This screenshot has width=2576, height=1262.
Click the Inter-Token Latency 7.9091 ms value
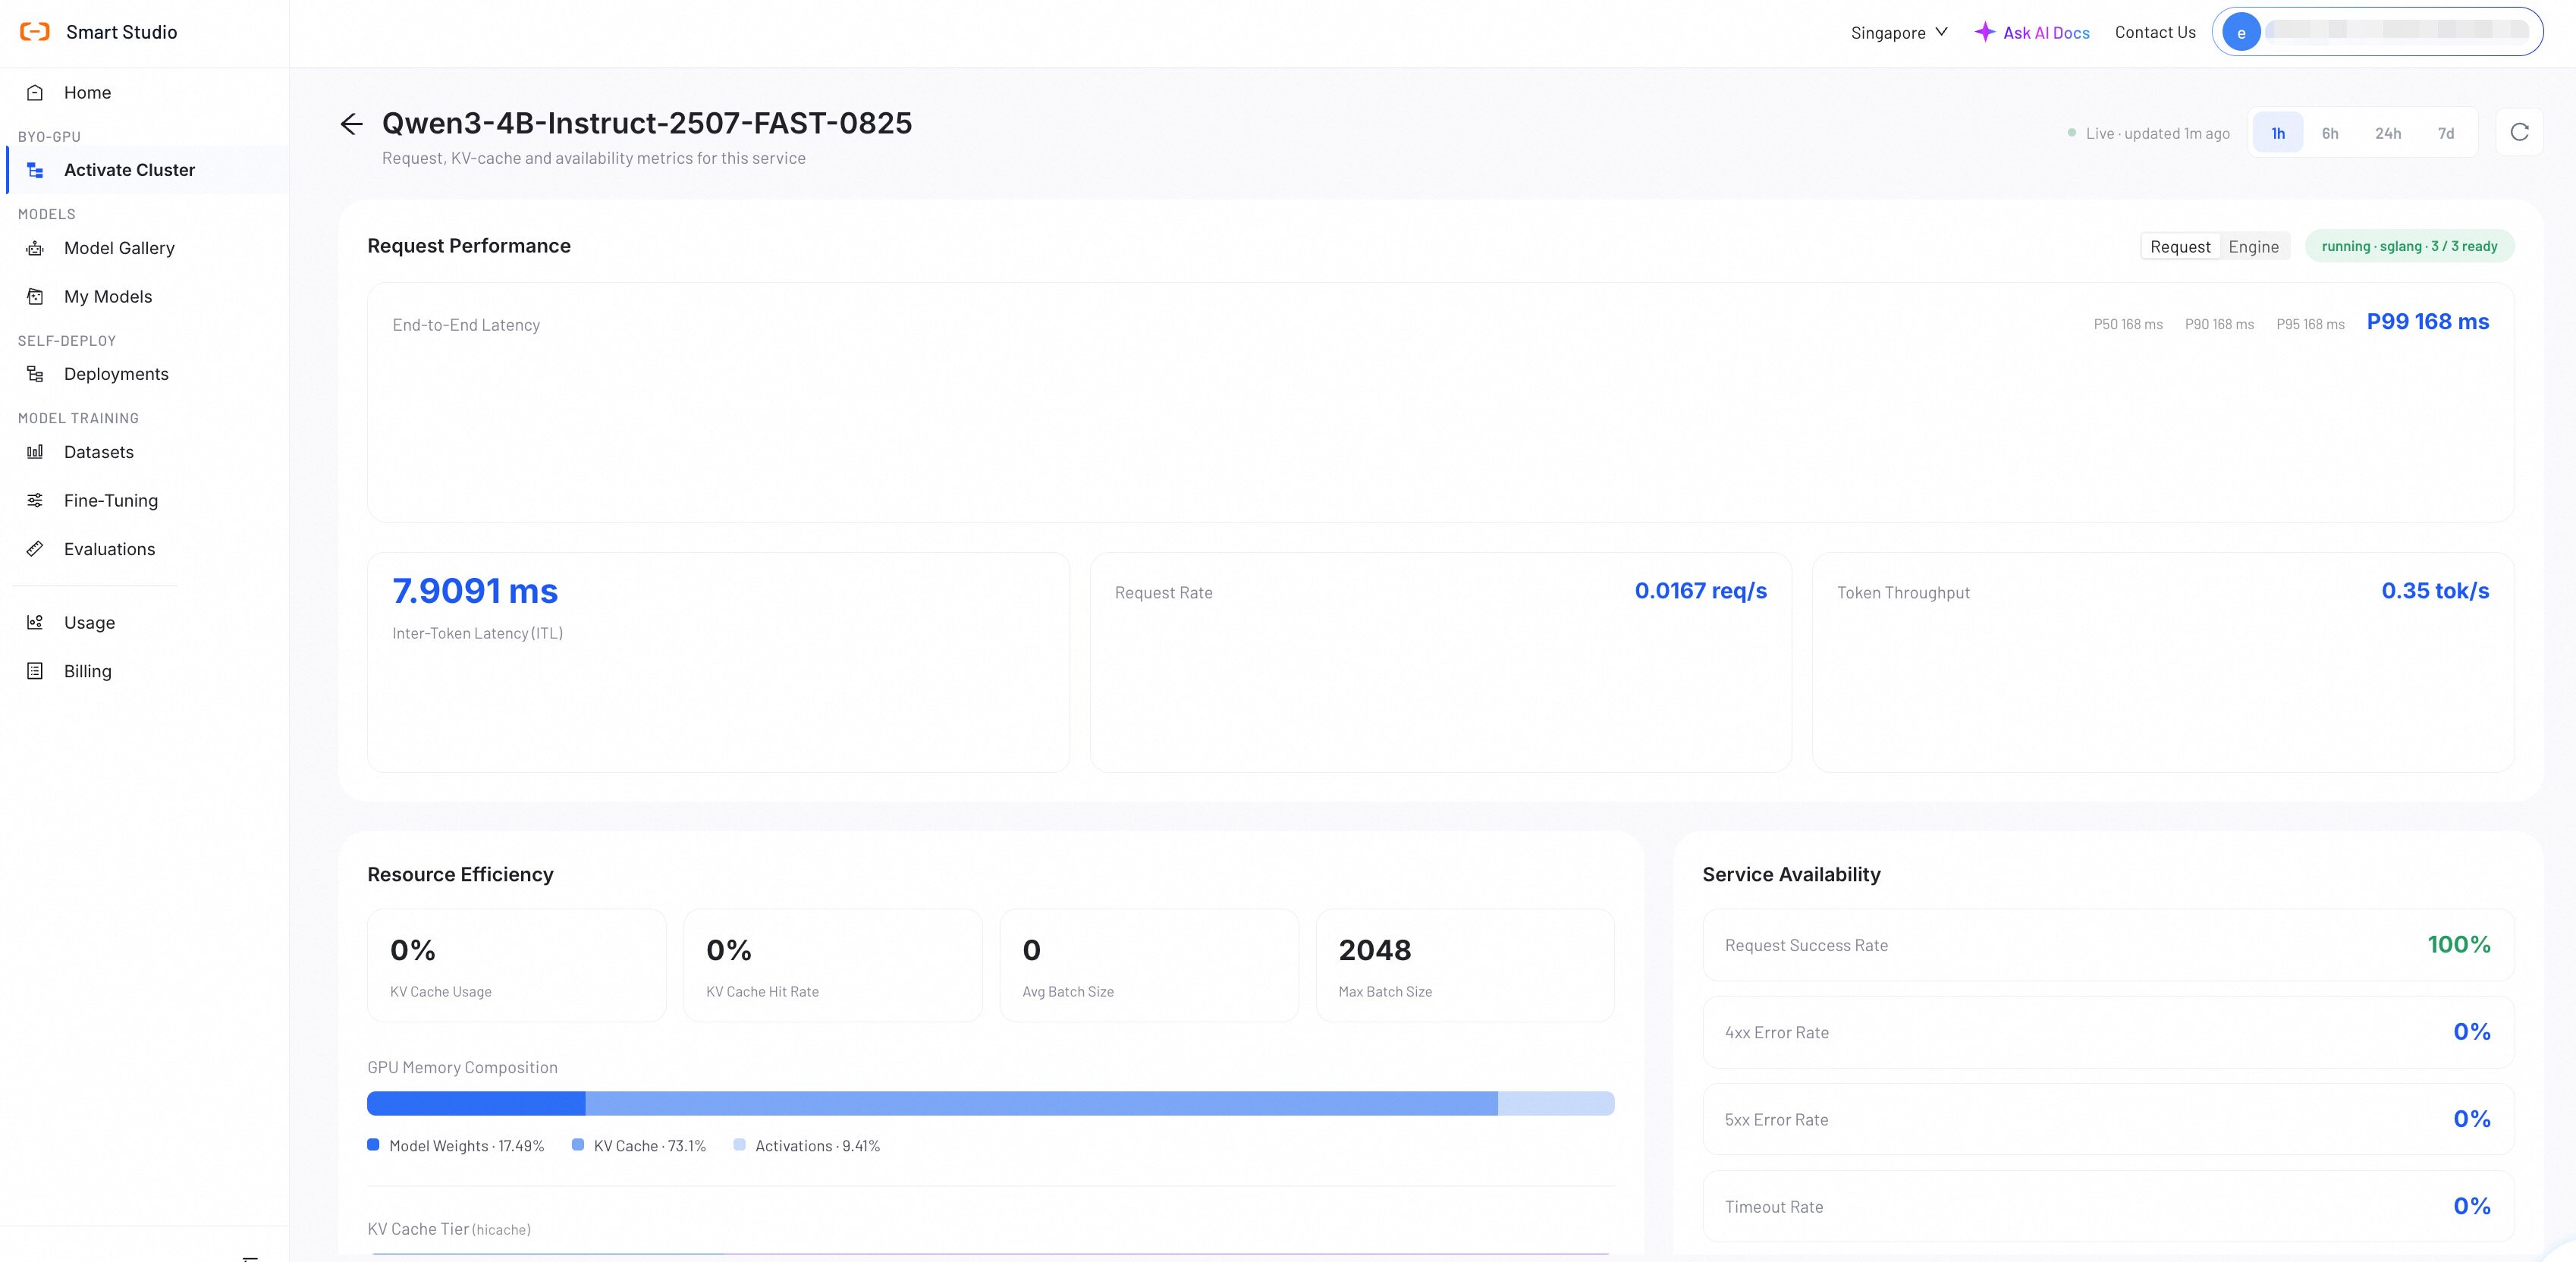point(475,591)
